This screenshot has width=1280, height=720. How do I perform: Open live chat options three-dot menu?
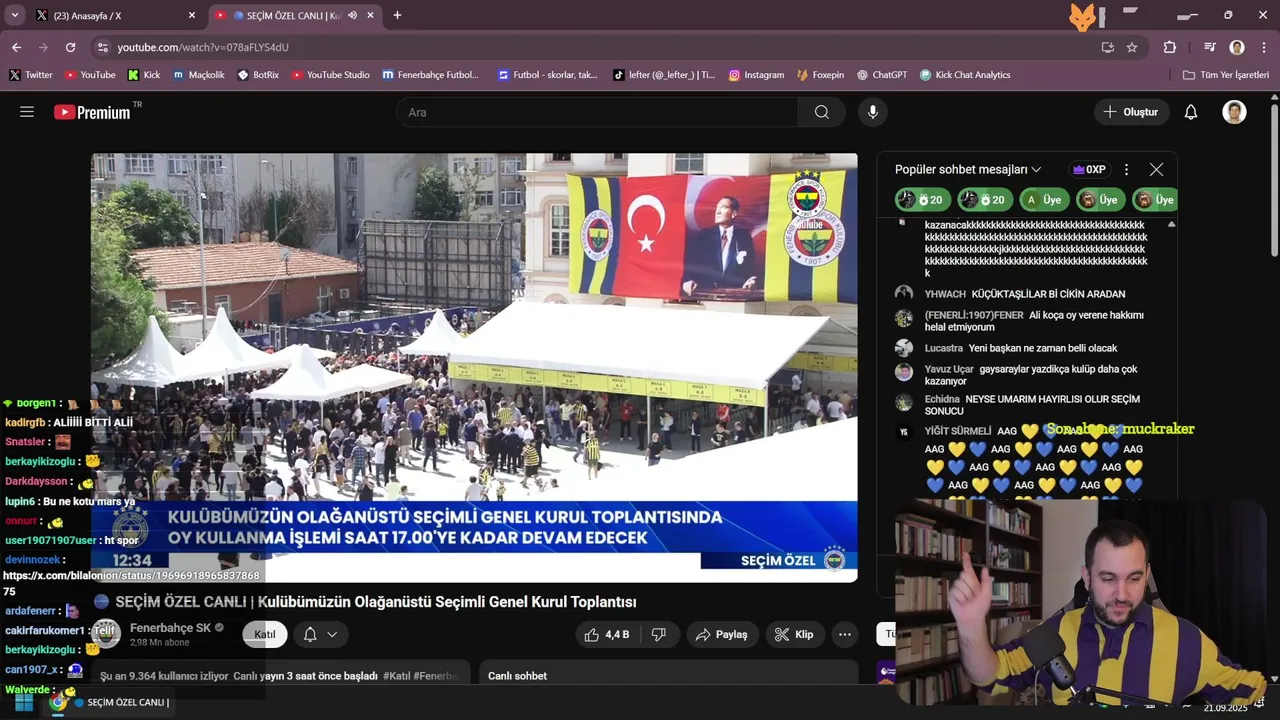click(x=1126, y=170)
